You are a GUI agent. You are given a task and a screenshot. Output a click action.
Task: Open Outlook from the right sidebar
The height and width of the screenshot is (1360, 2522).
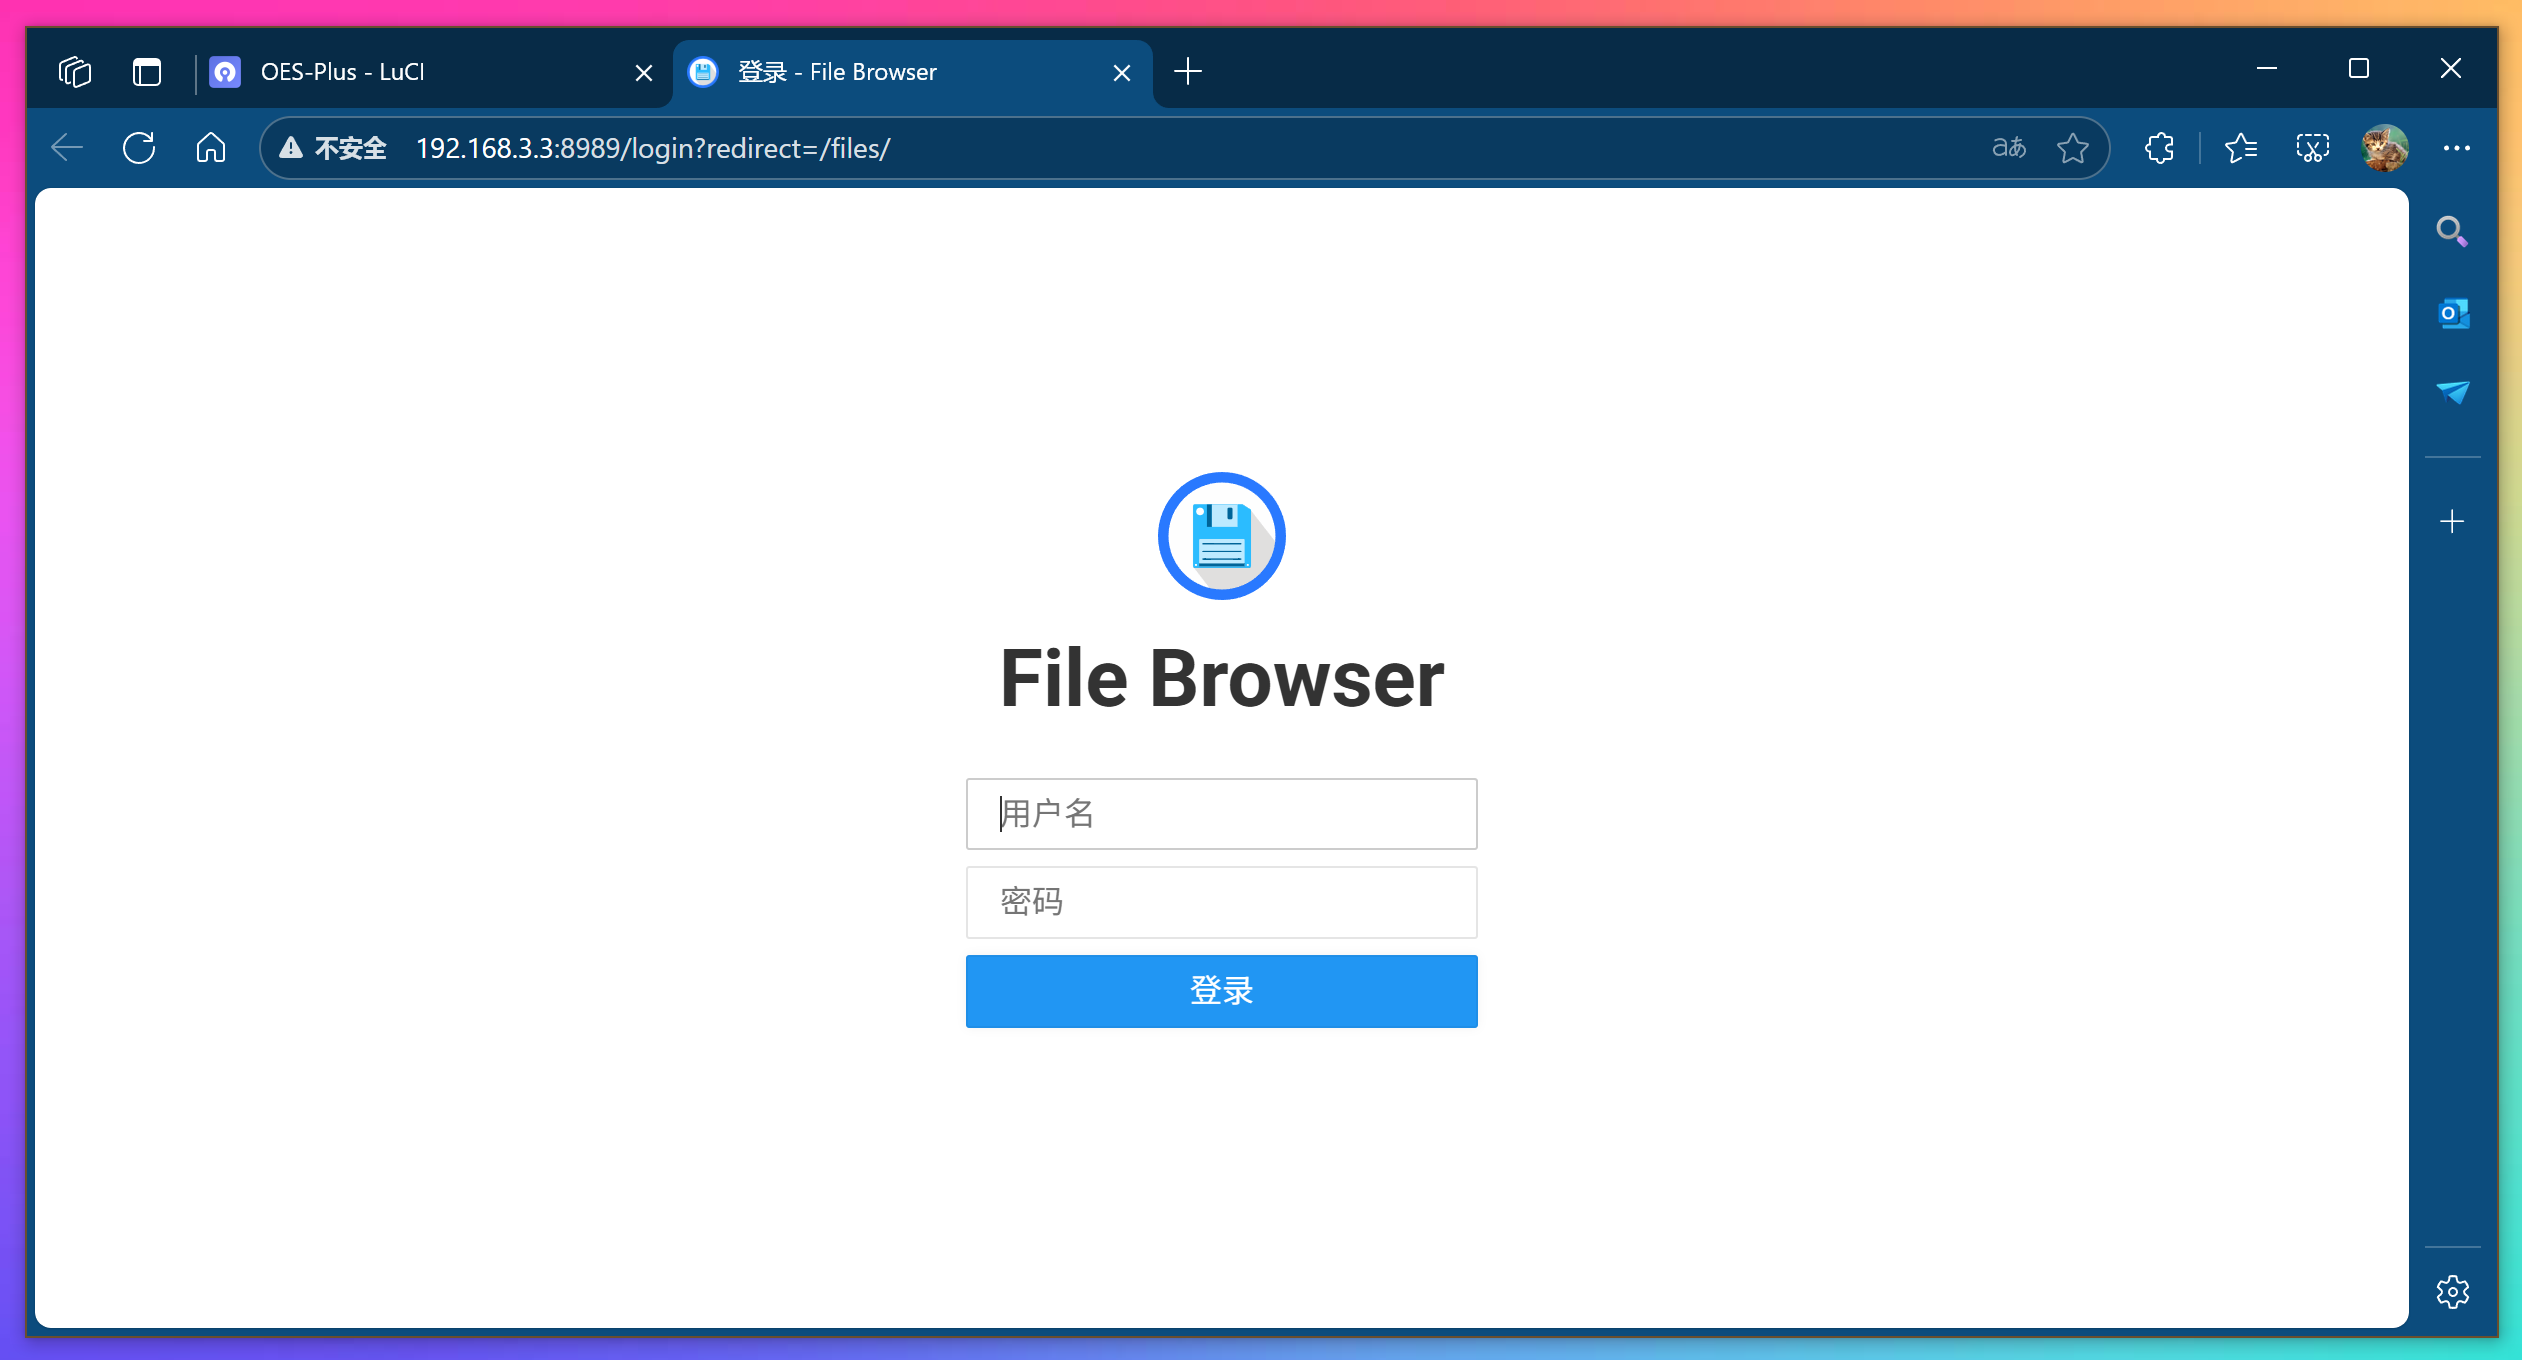click(2454, 313)
